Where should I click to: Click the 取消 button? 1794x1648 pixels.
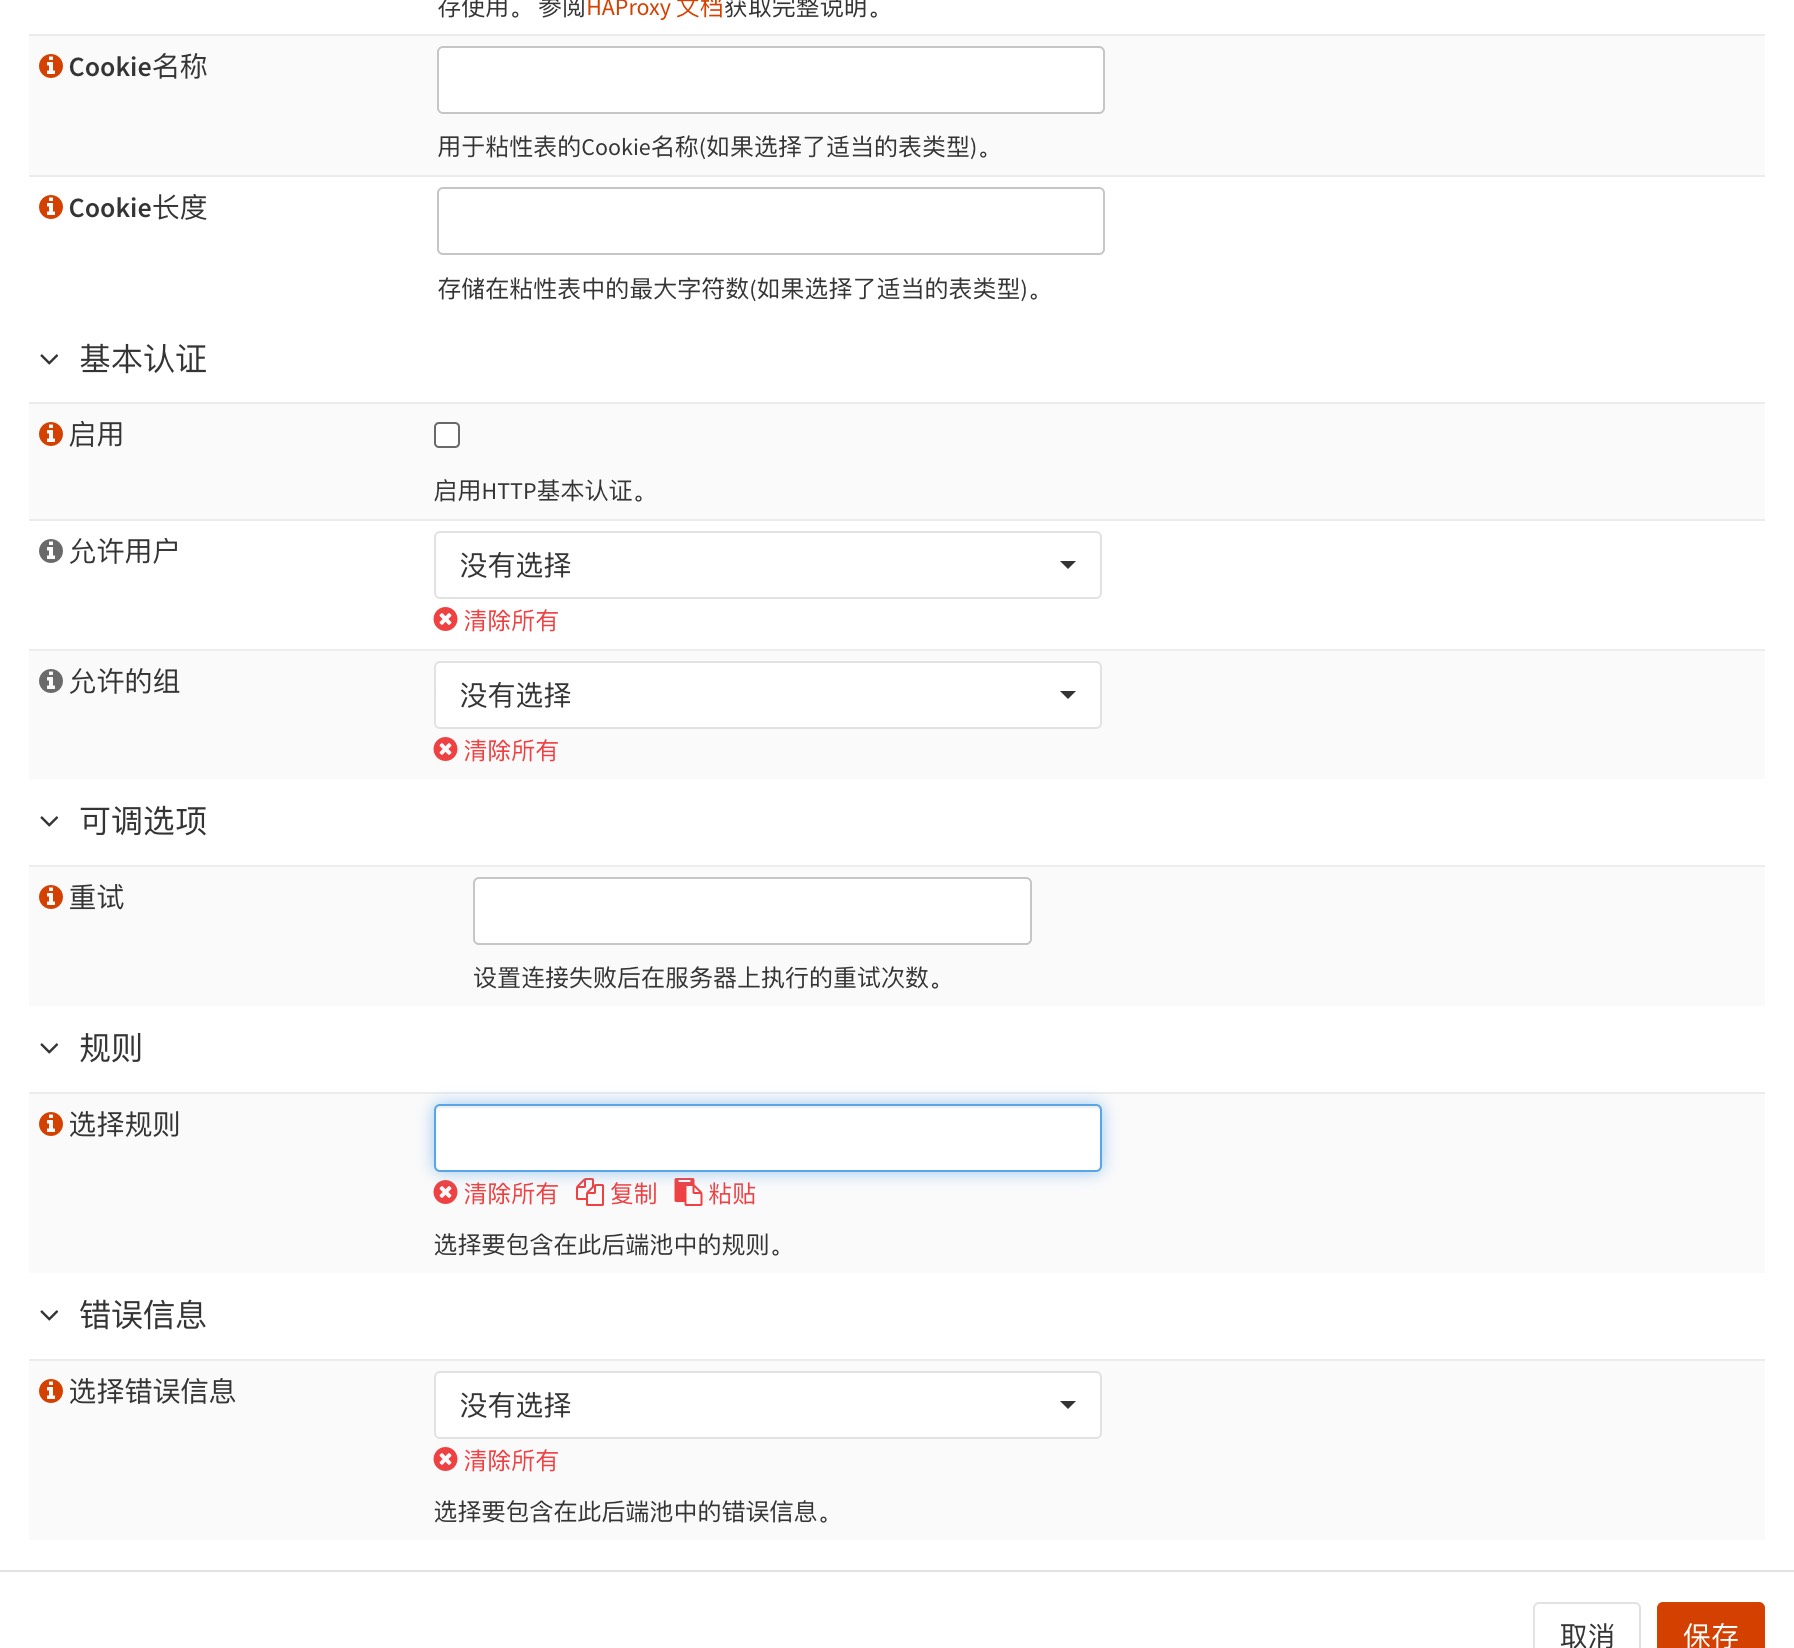pyautogui.click(x=1586, y=1630)
